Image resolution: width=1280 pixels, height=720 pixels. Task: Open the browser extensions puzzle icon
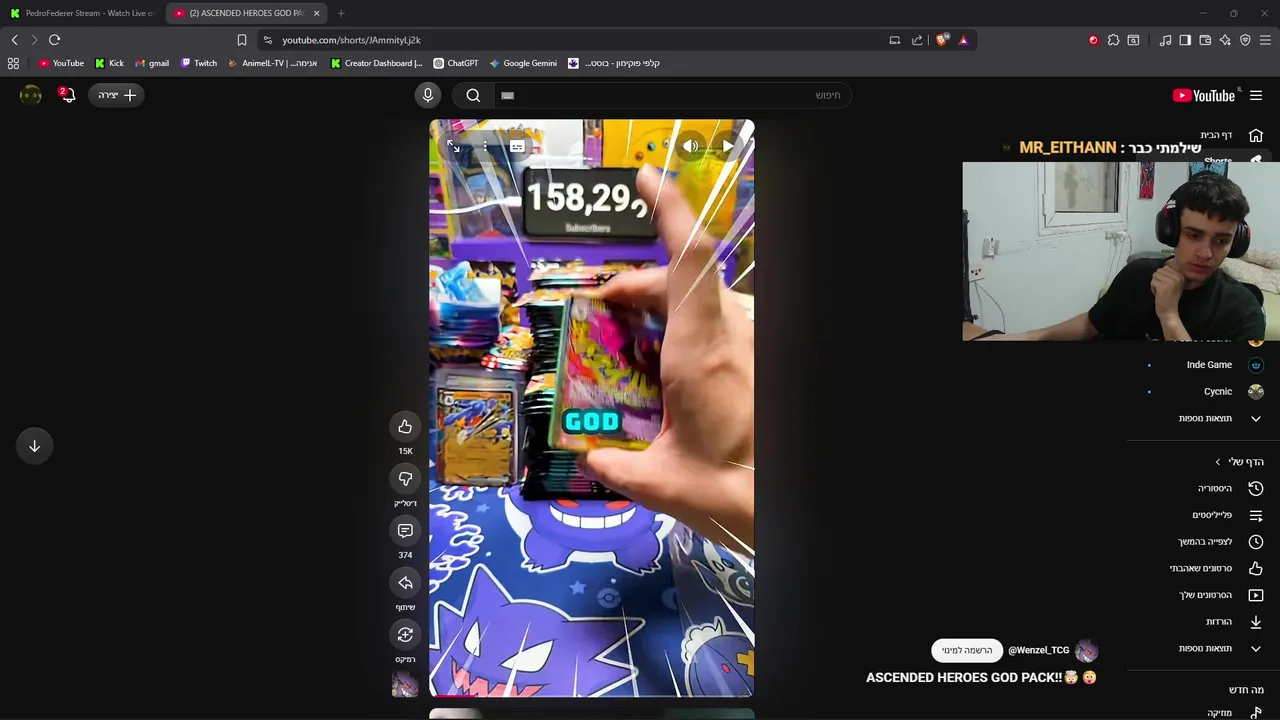click(1113, 40)
